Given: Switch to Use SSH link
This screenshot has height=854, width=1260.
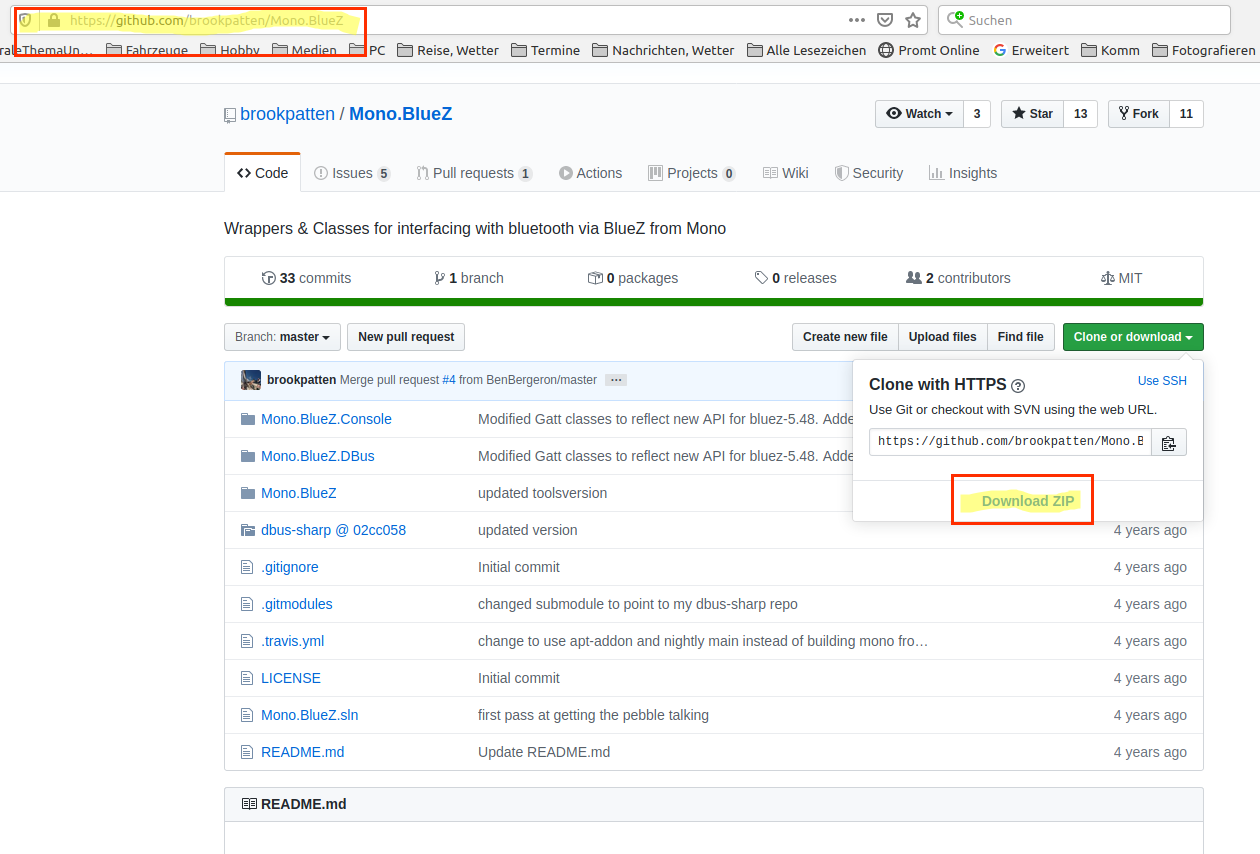Looking at the screenshot, I should [1162, 381].
